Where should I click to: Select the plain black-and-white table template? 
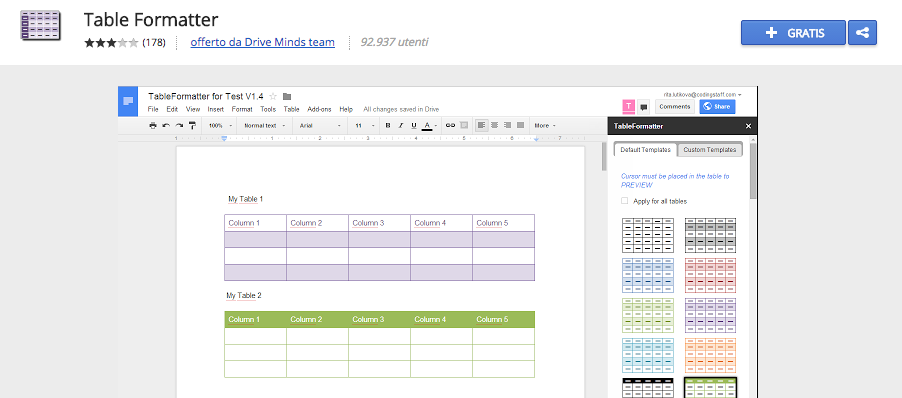[648, 235]
